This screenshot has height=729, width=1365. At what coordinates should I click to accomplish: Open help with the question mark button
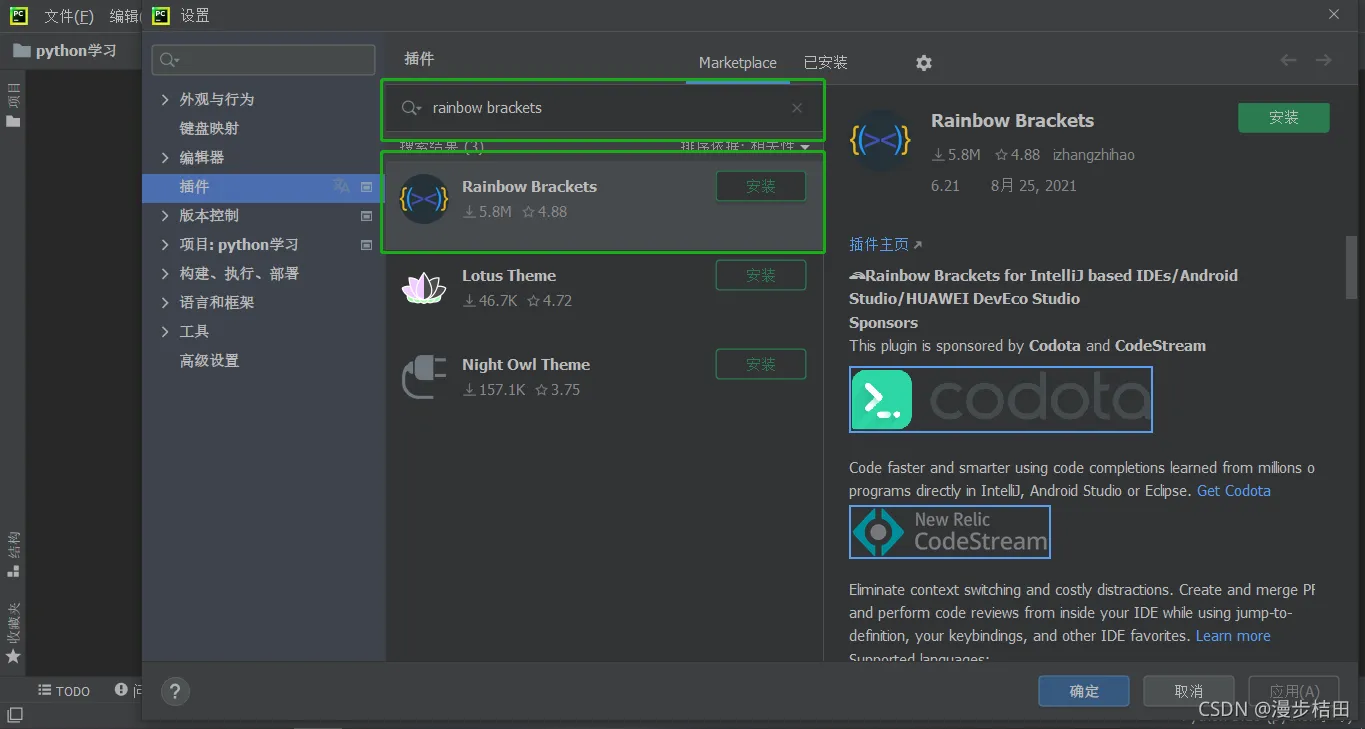pyautogui.click(x=175, y=691)
